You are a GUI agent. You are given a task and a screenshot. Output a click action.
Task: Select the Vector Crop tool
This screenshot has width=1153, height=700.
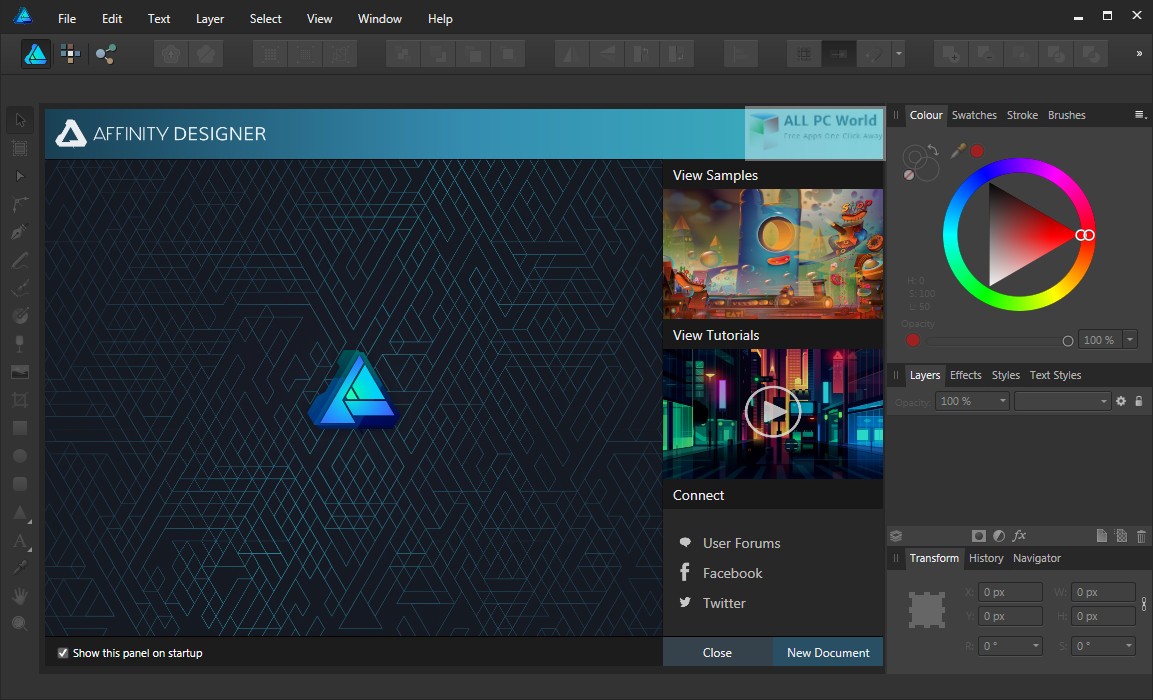(20, 399)
